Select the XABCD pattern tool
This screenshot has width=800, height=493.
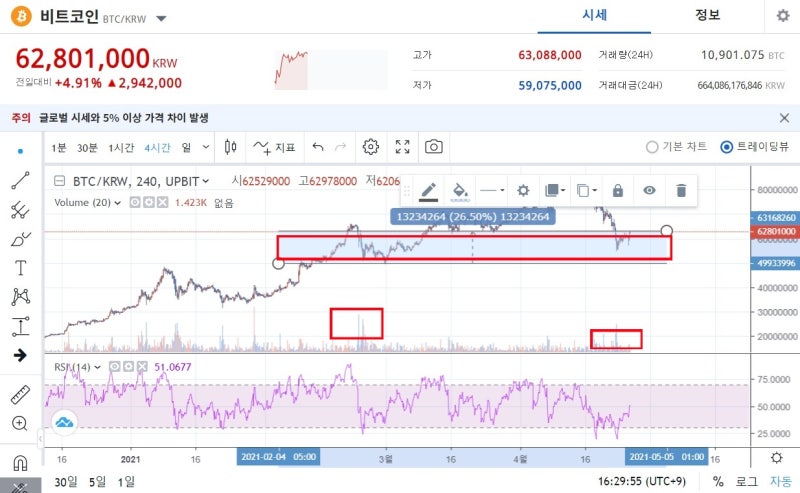[x=20, y=297]
